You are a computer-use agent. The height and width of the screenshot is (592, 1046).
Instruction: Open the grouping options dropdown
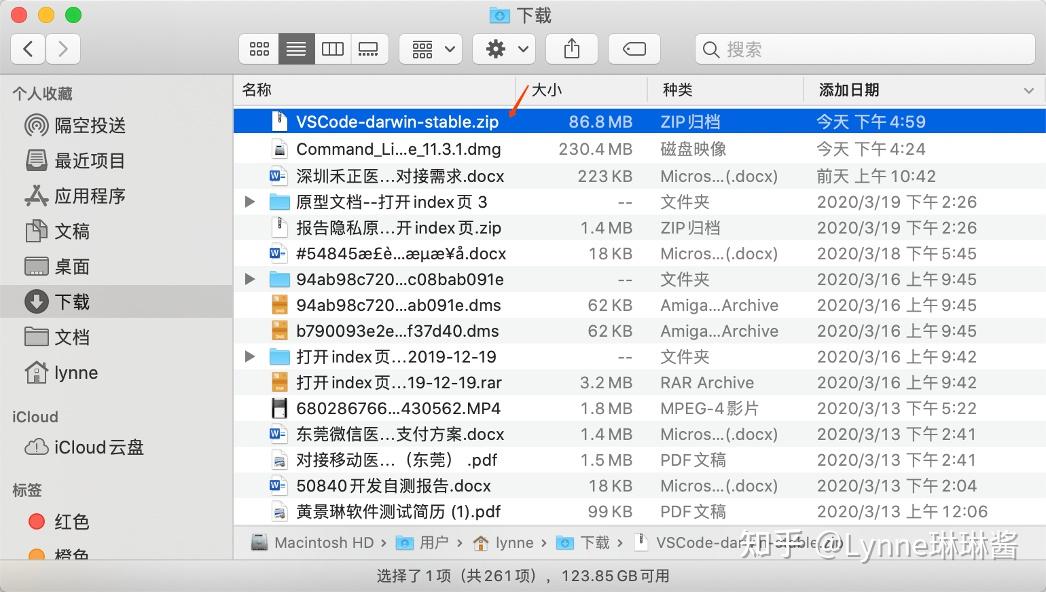[430, 48]
